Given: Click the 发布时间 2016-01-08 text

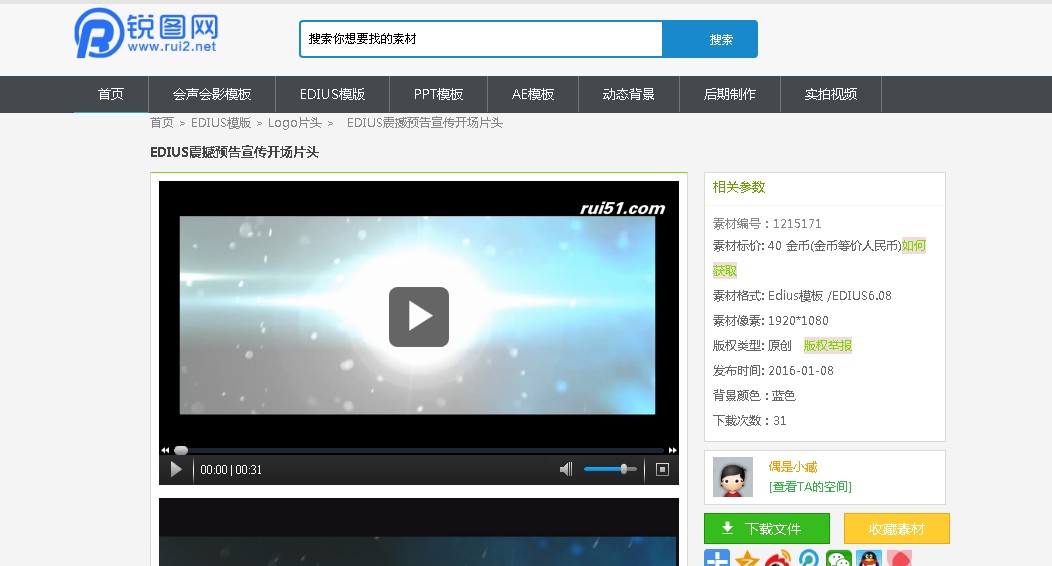Looking at the screenshot, I should coord(773,371).
